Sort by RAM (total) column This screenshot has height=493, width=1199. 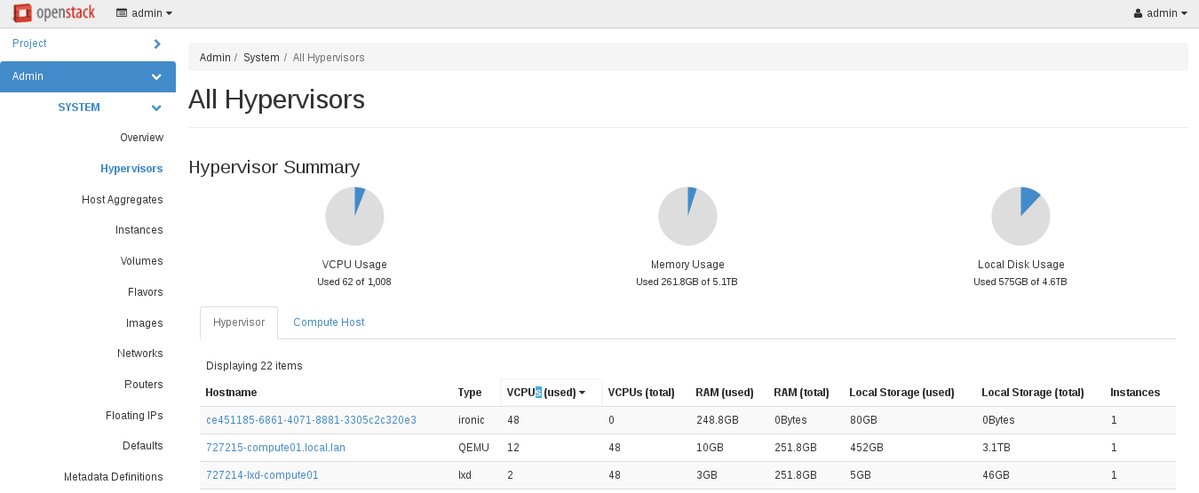tap(801, 393)
